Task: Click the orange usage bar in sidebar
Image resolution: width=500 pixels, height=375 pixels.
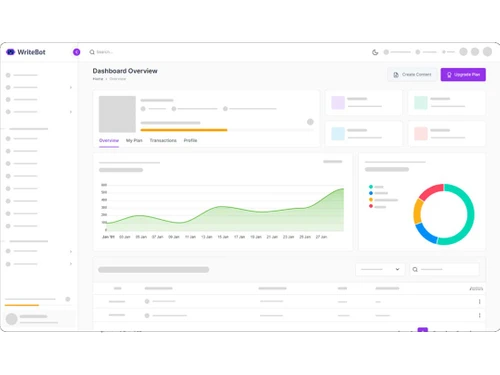Action: point(22,305)
